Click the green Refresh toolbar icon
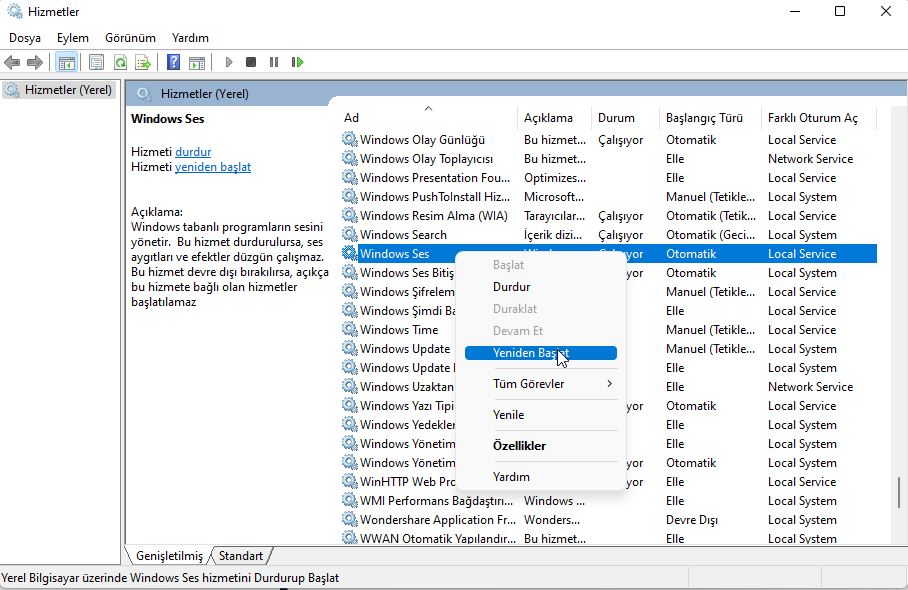The image size is (908, 590). 120,62
